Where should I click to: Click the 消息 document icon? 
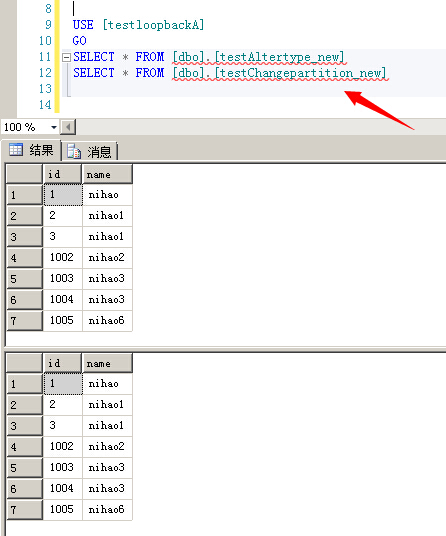pyautogui.click(x=74, y=151)
